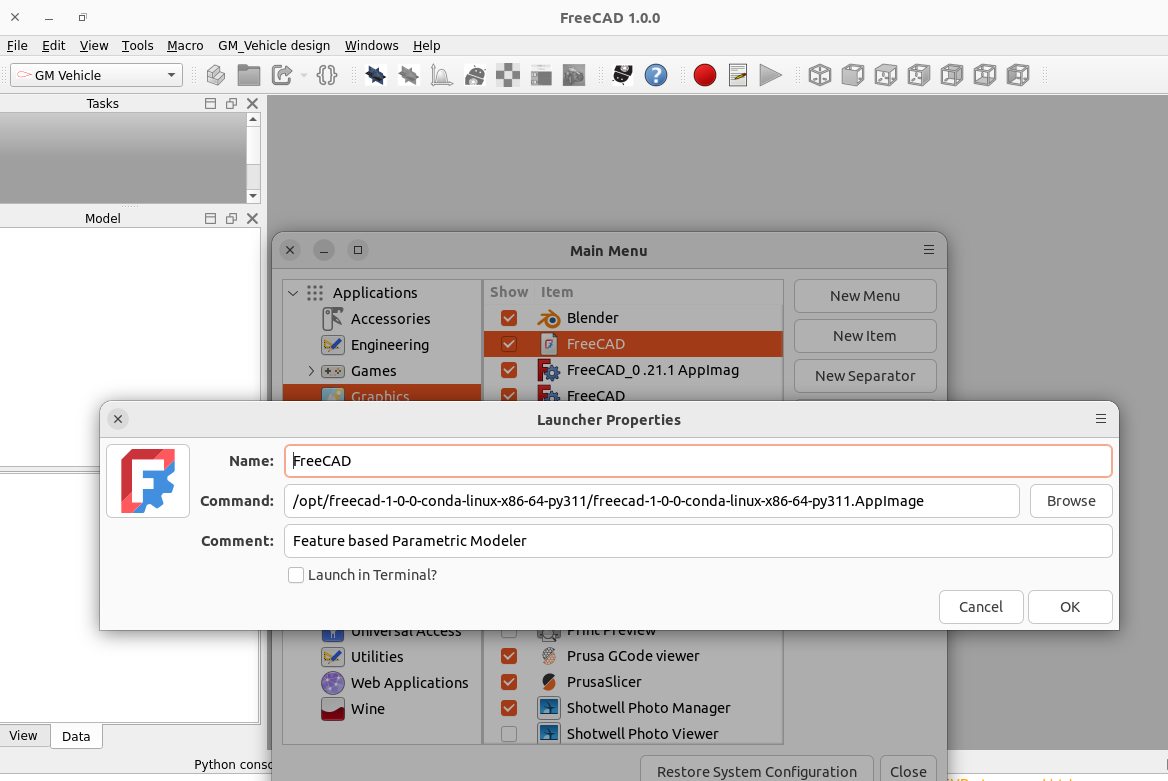Expand the Games category
Viewport: 1168px width, 781px height.
point(311,371)
